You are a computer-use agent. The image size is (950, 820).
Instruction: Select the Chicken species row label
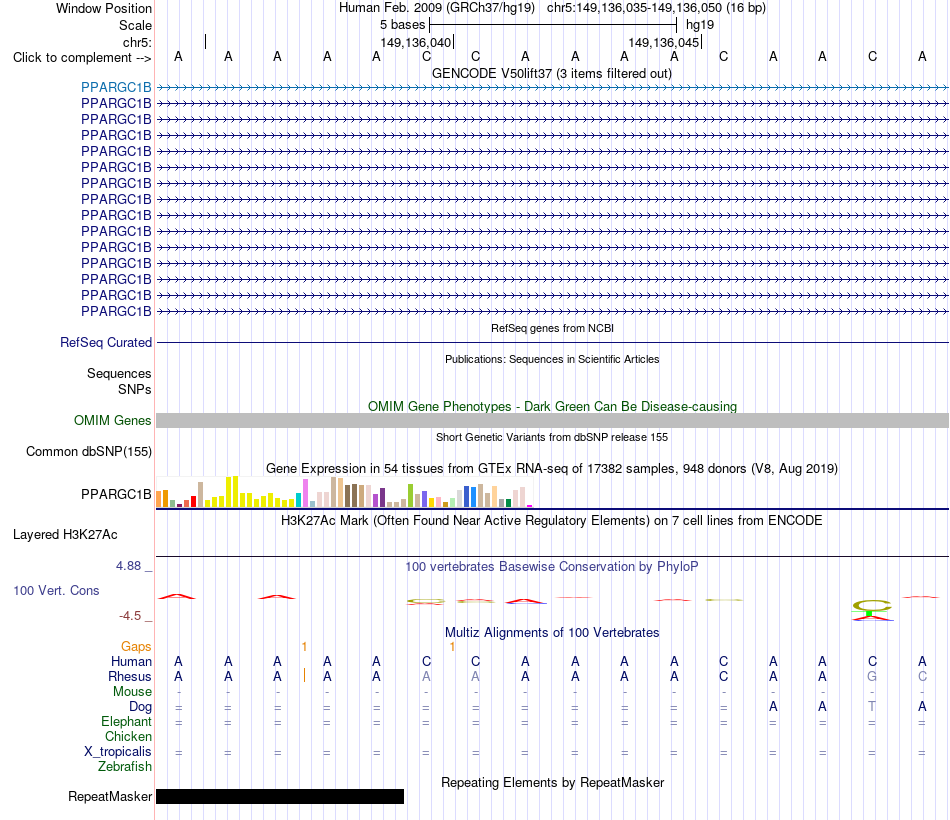[x=128, y=736]
